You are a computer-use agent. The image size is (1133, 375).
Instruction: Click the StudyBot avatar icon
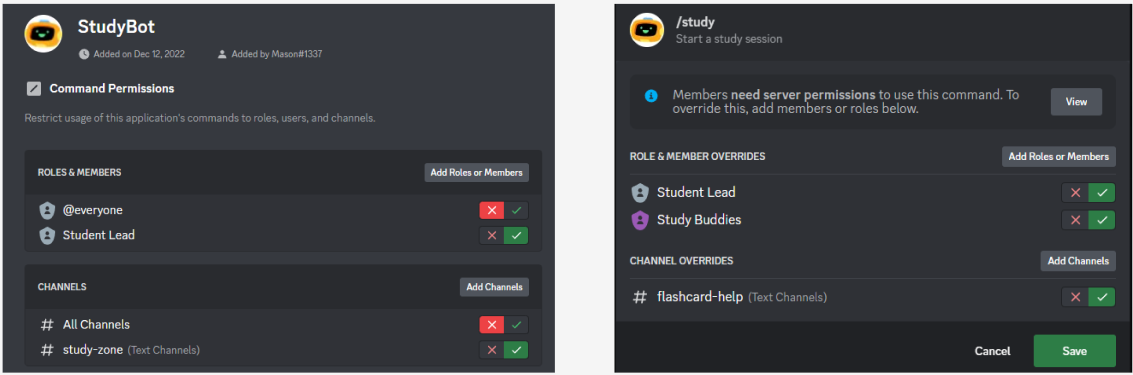click(43, 33)
